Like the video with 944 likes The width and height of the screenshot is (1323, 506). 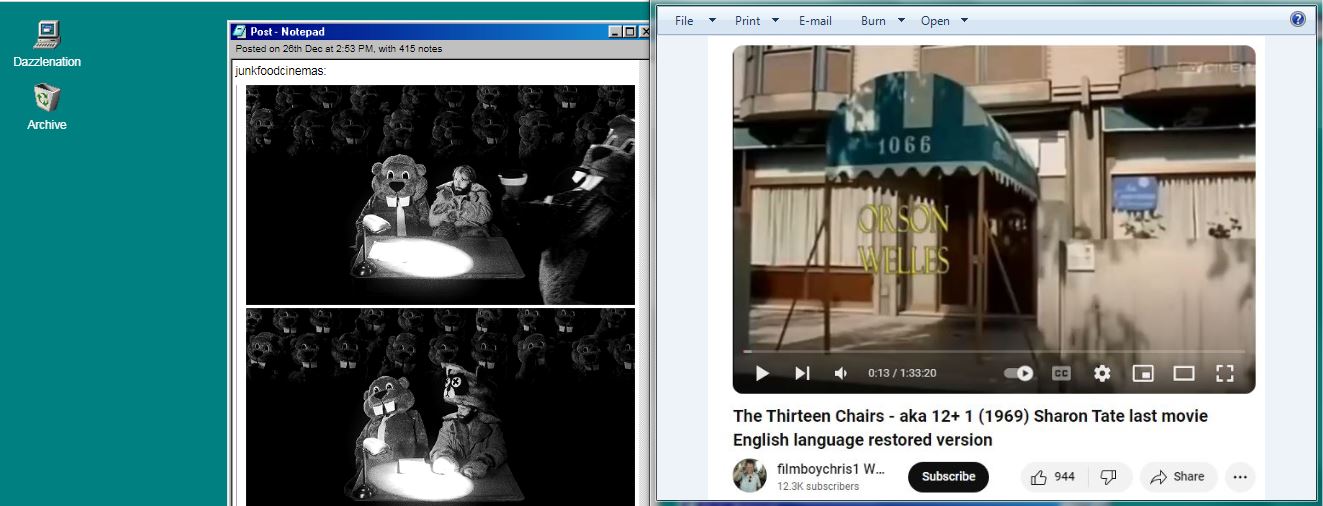[1053, 477]
